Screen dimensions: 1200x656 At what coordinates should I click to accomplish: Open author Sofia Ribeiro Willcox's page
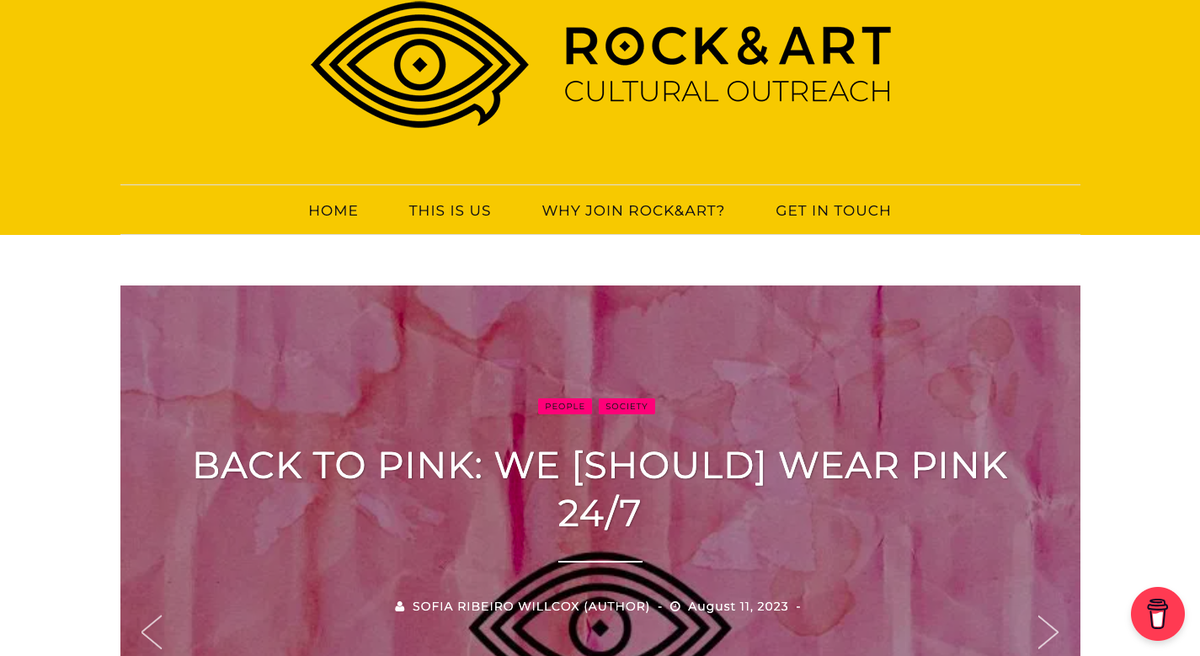click(531, 607)
